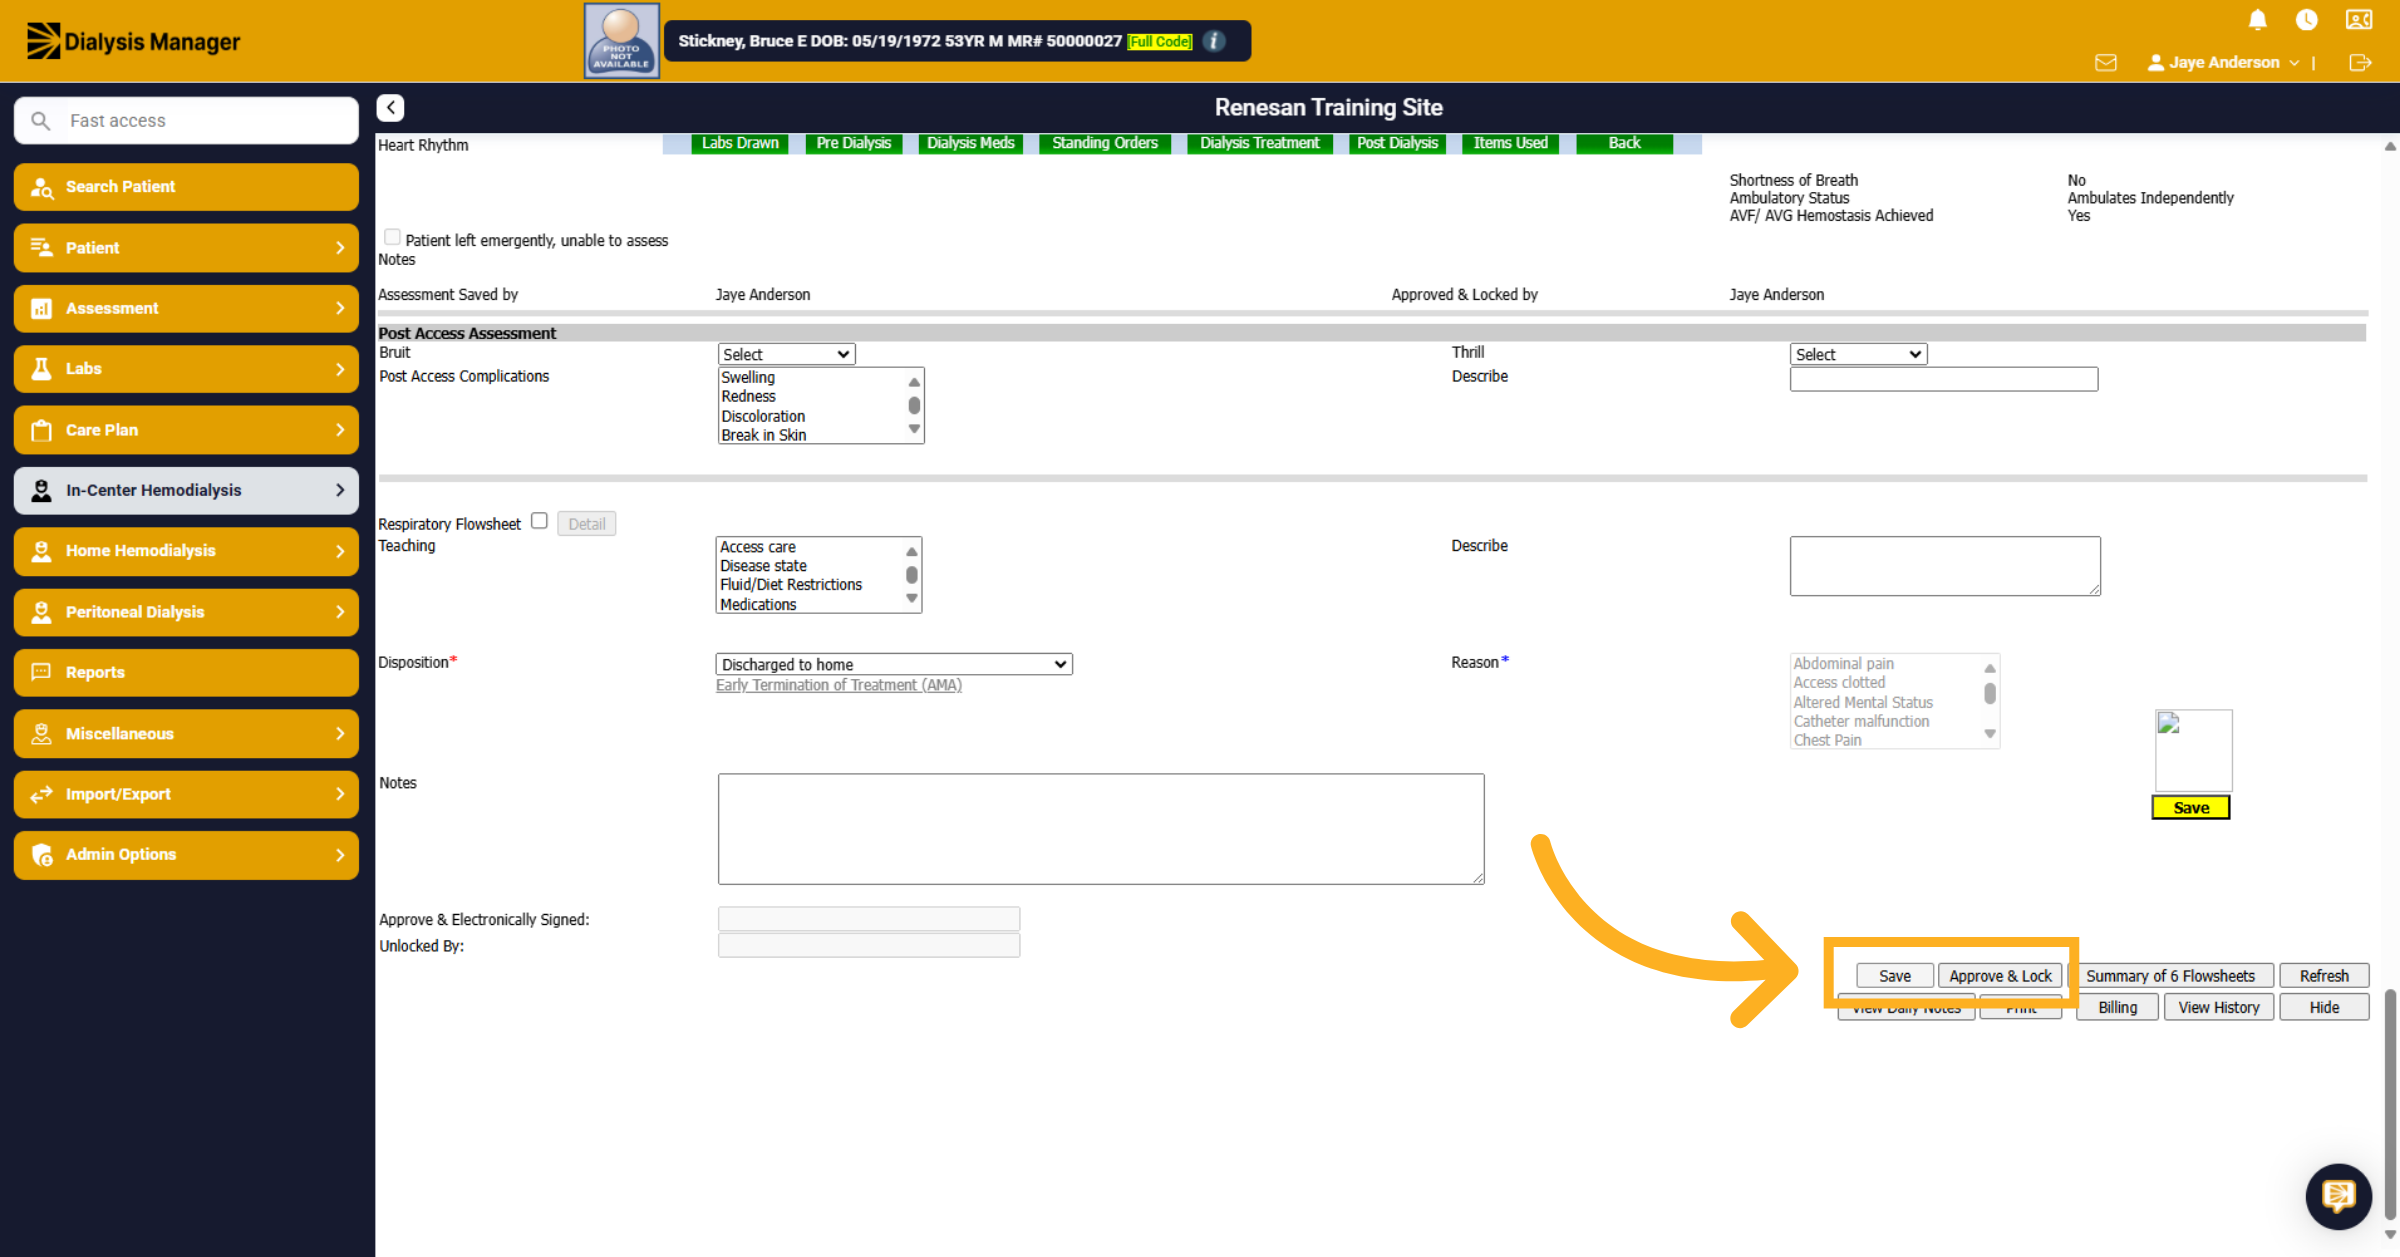Expand Jaye Anderson user menu
The height and width of the screenshot is (1257, 2400).
click(2223, 62)
